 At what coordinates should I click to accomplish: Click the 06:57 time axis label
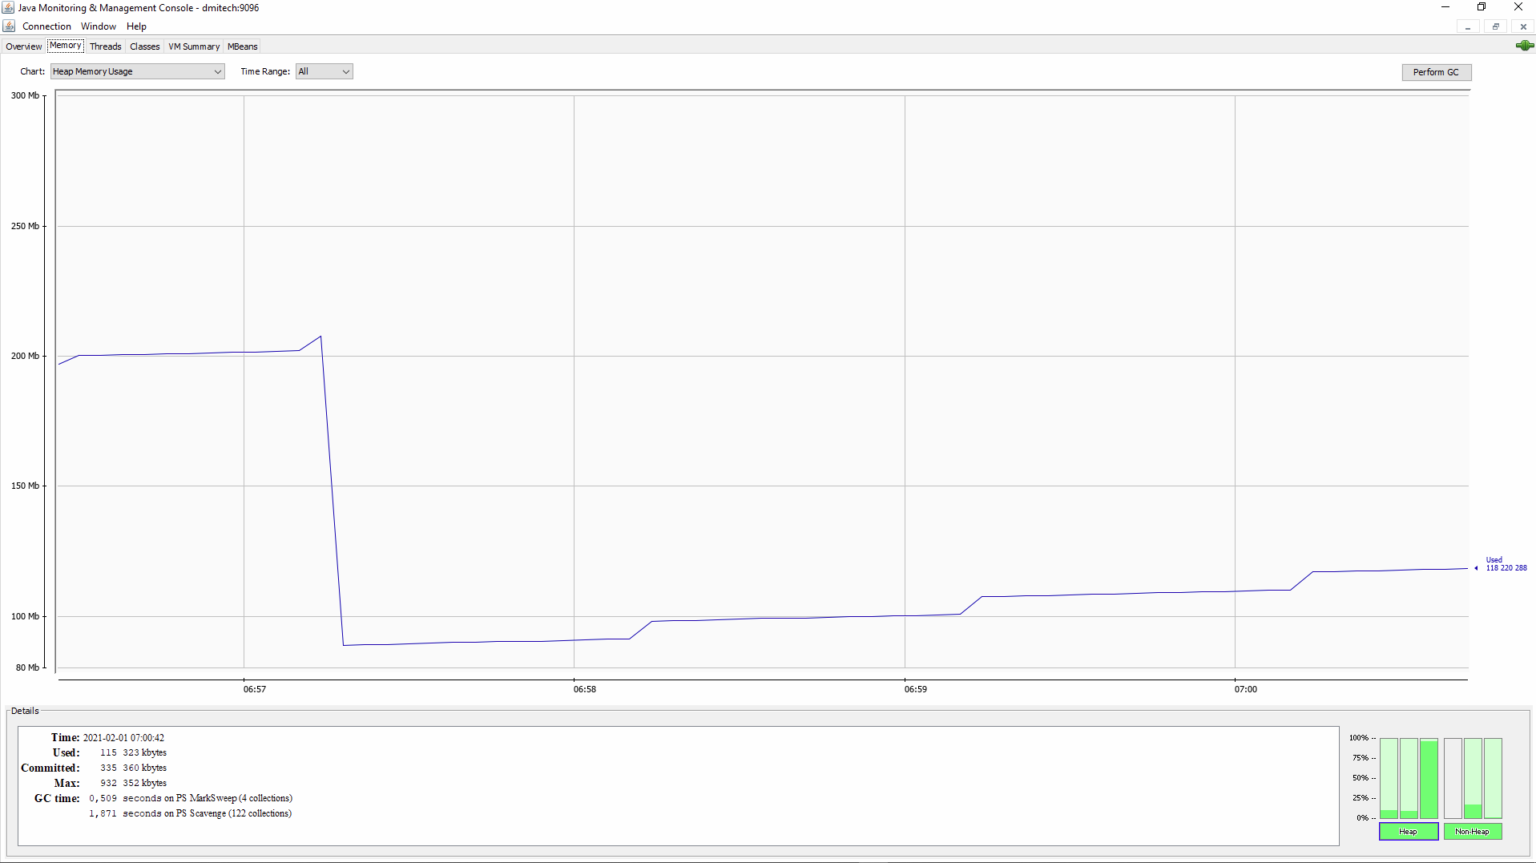tap(255, 689)
